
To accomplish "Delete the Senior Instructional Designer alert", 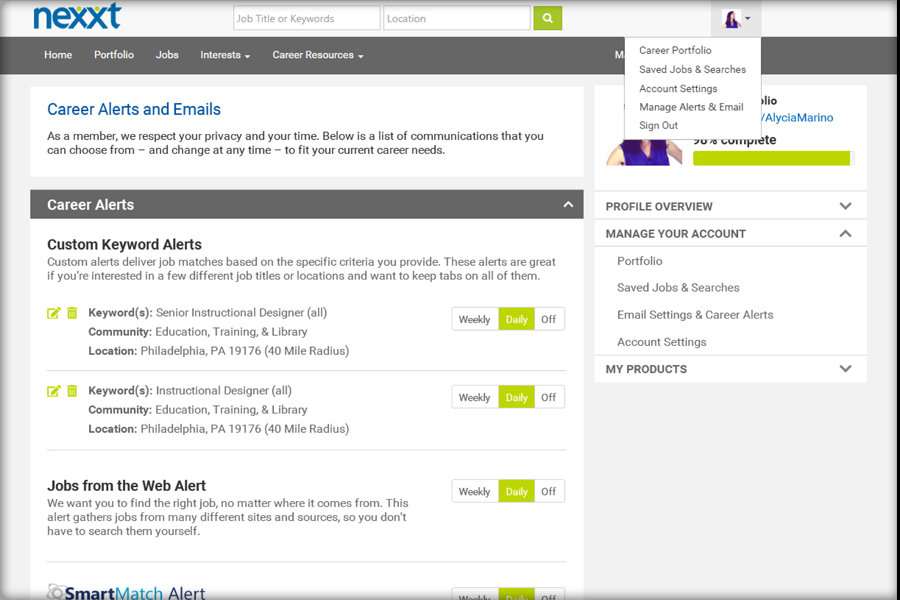I will [72, 313].
